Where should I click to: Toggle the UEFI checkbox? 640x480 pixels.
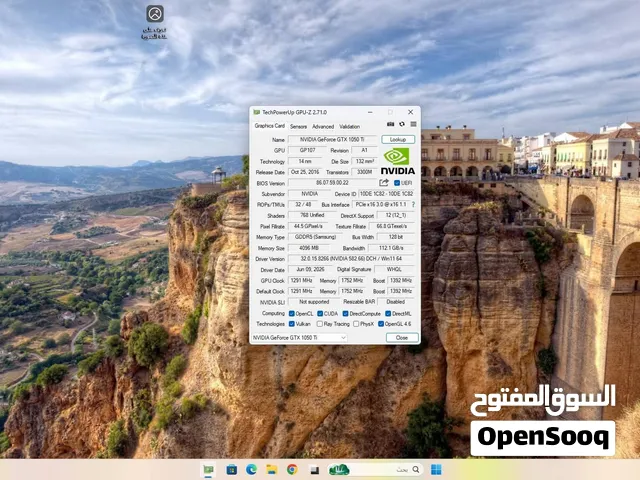pyautogui.click(x=397, y=183)
